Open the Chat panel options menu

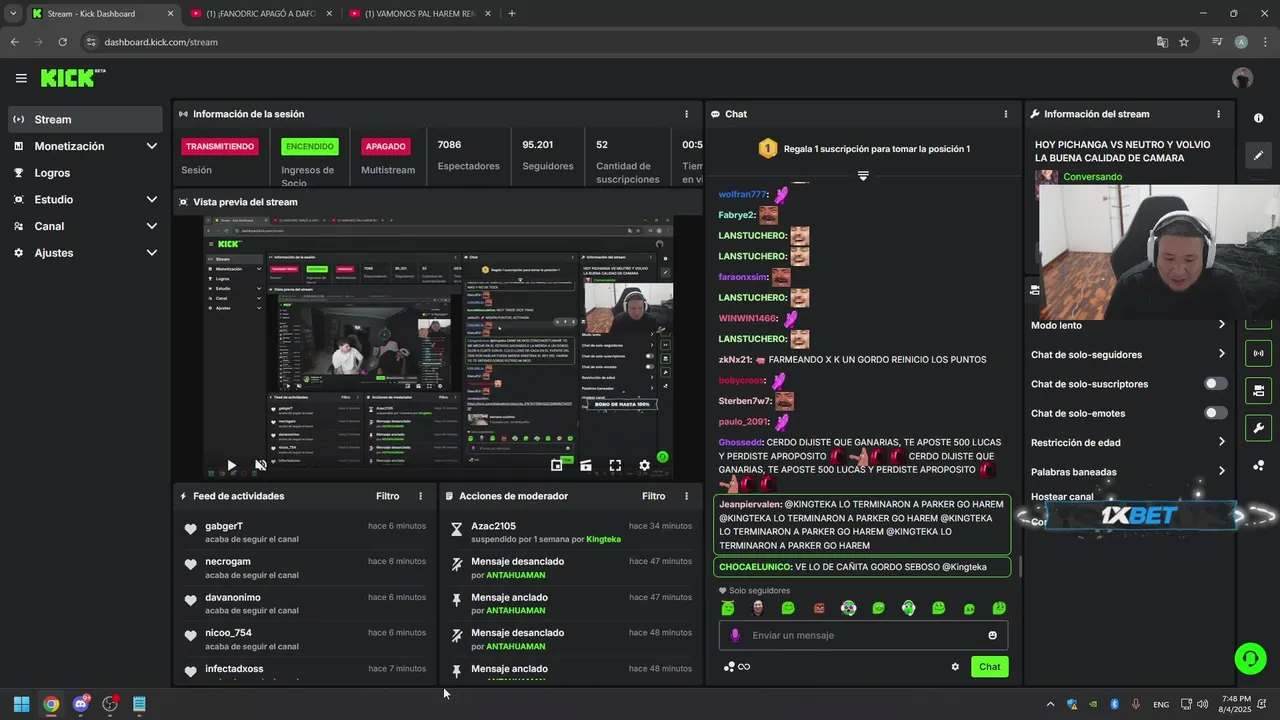pos(1005,114)
